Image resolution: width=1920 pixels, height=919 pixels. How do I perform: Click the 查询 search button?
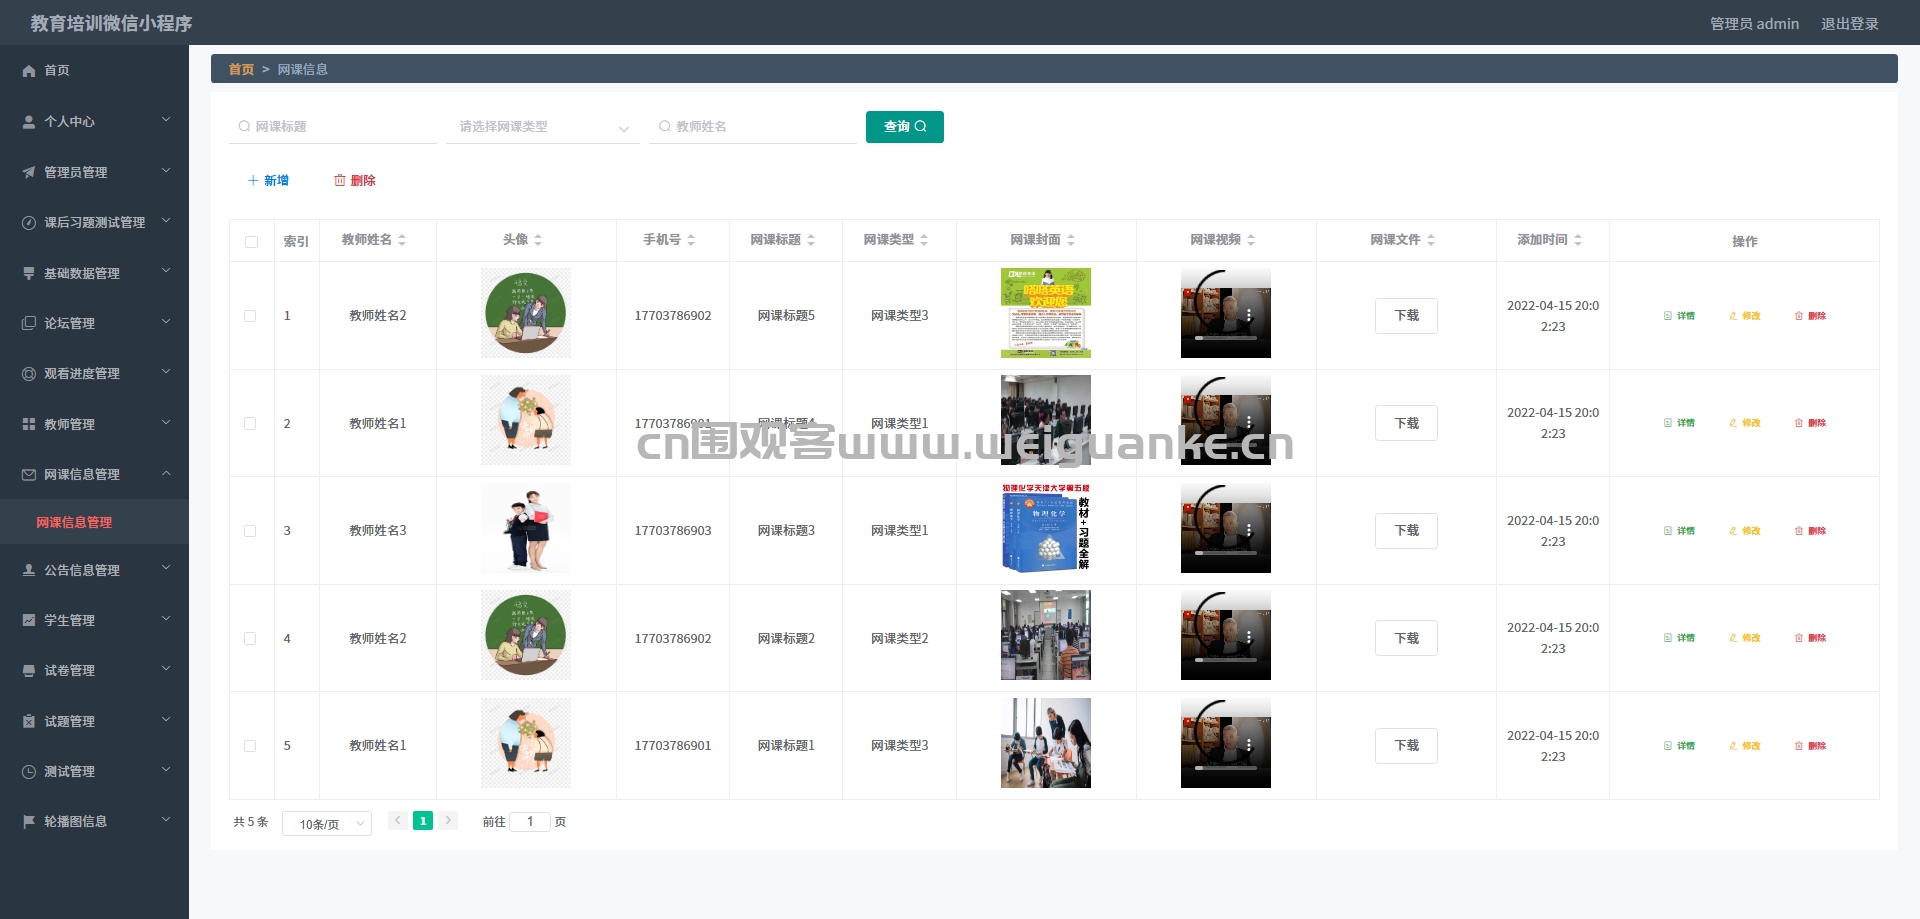pos(905,127)
